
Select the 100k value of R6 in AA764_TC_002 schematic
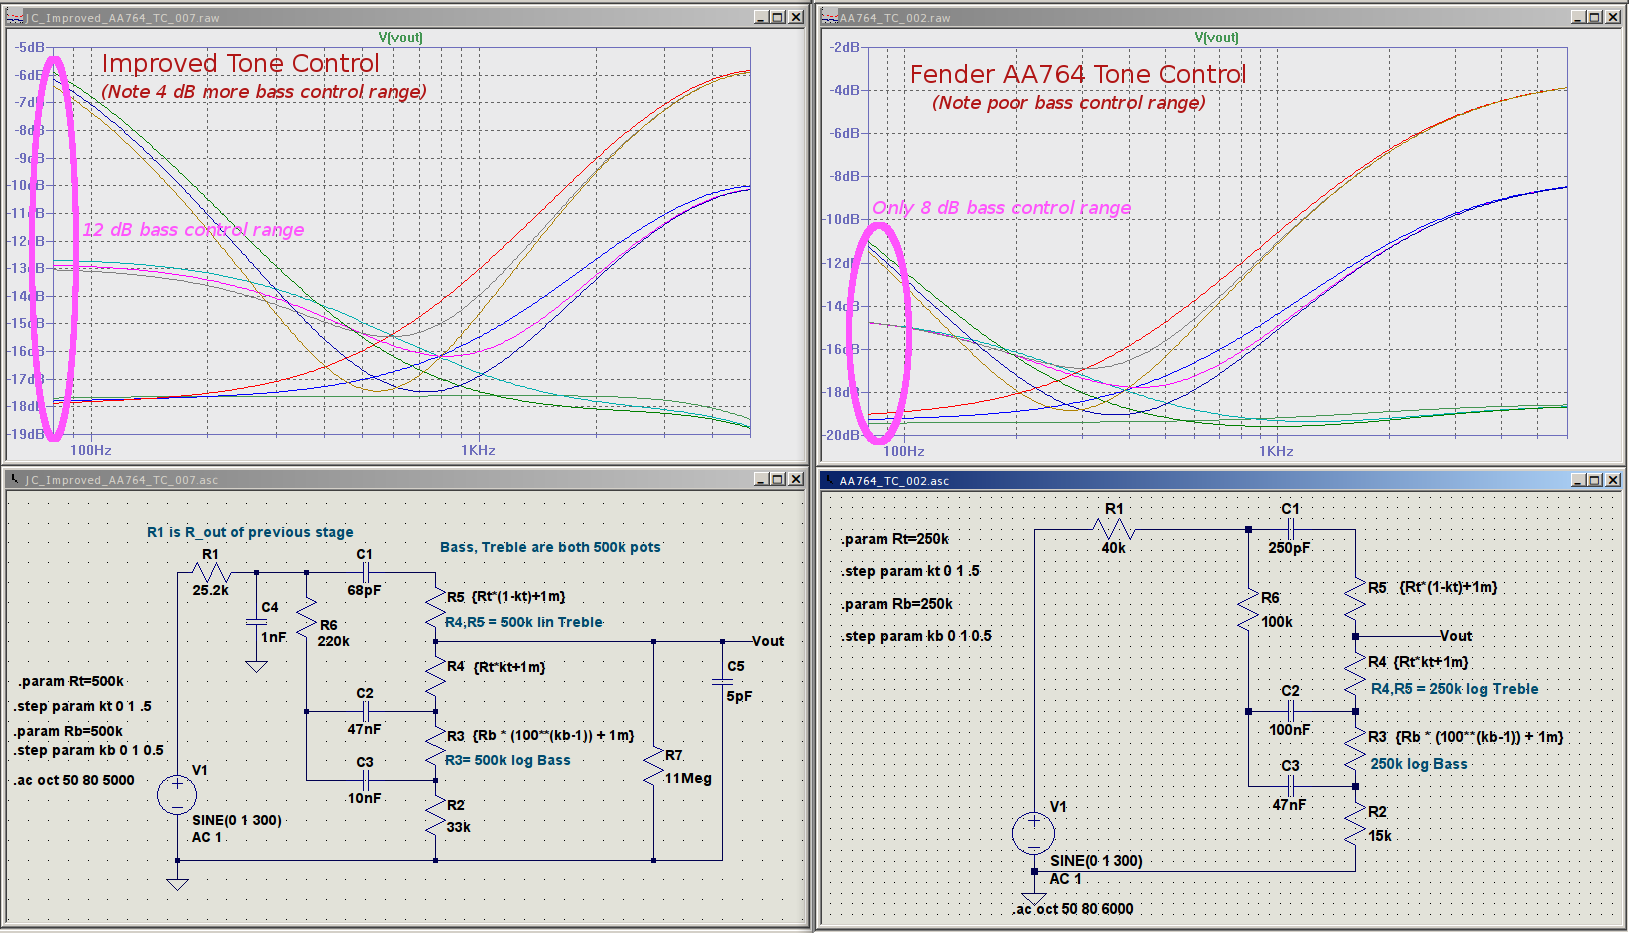click(x=1277, y=622)
